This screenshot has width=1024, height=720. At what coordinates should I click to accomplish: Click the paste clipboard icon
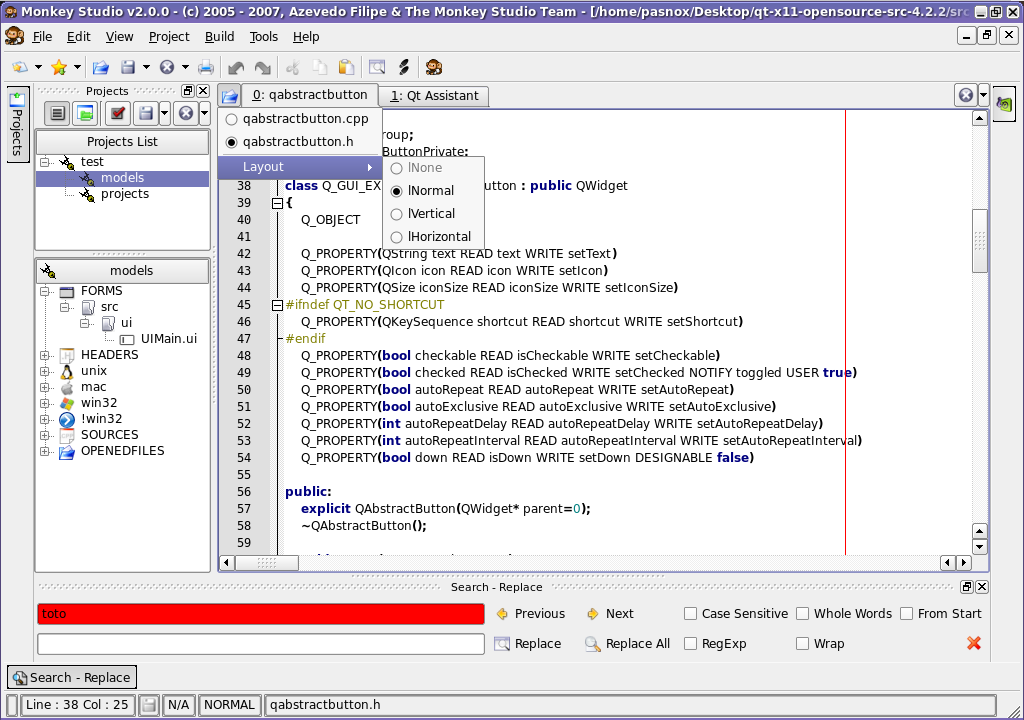pos(346,67)
